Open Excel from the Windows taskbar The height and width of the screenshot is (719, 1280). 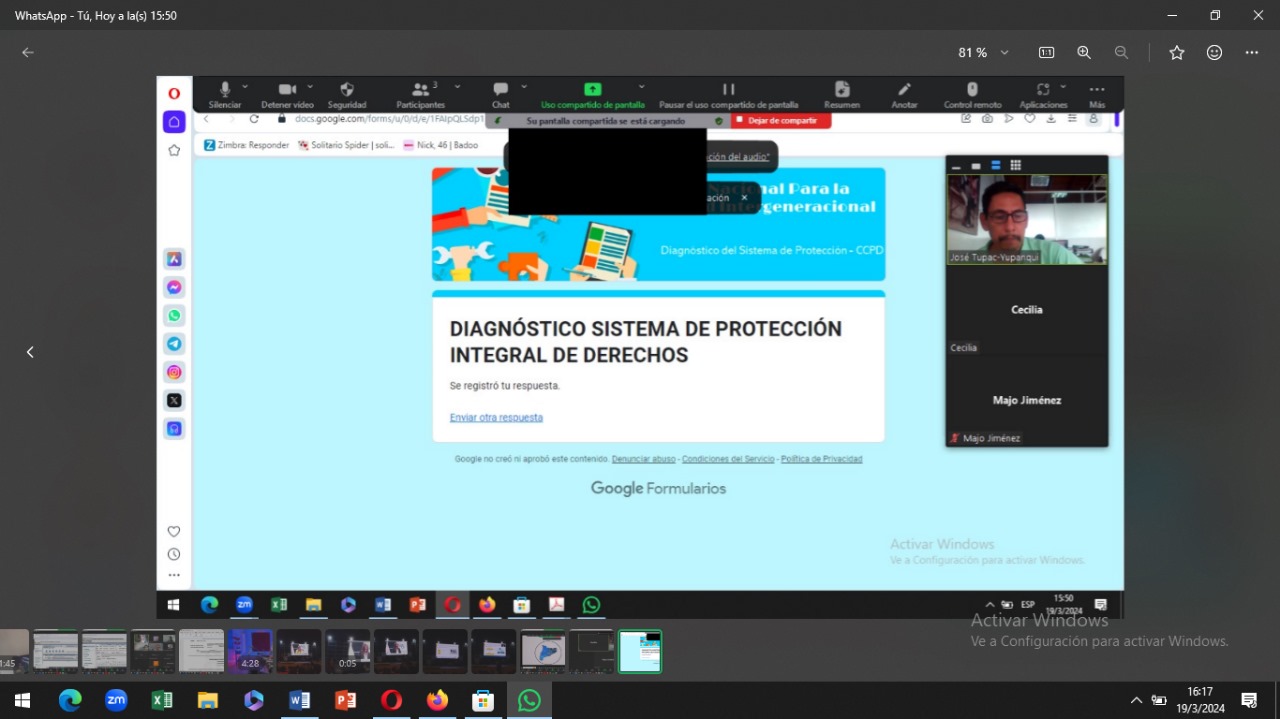click(x=162, y=700)
